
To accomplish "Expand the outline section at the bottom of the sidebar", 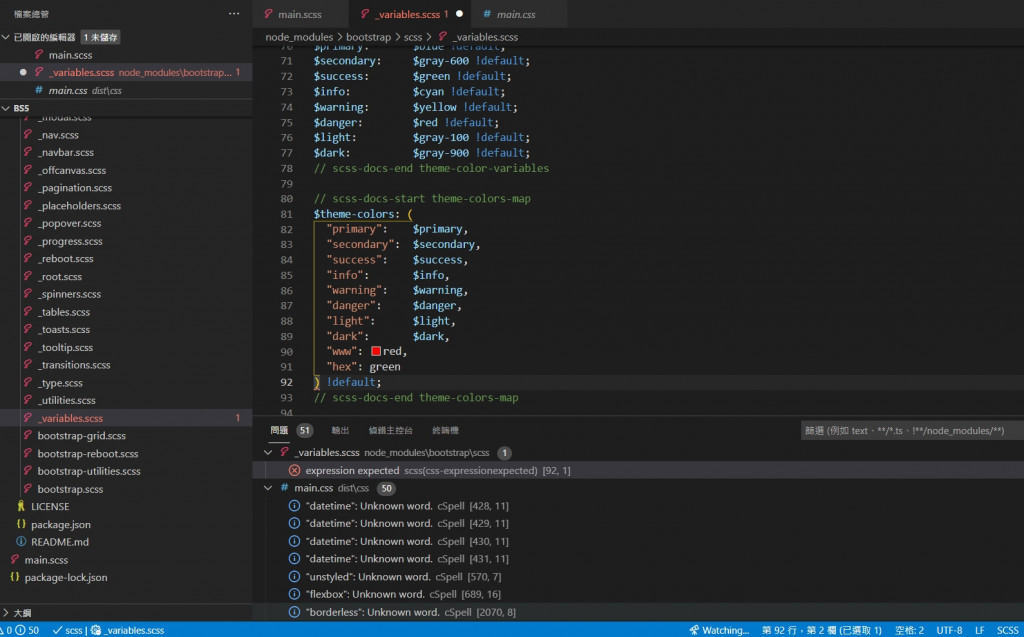I will tap(6, 613).
